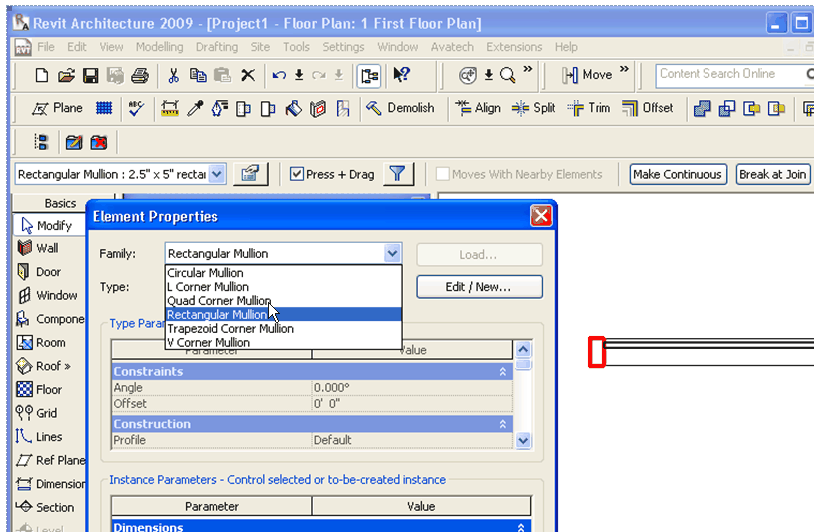
Task: Click the Make Continuous button
Action: [677, 174]
